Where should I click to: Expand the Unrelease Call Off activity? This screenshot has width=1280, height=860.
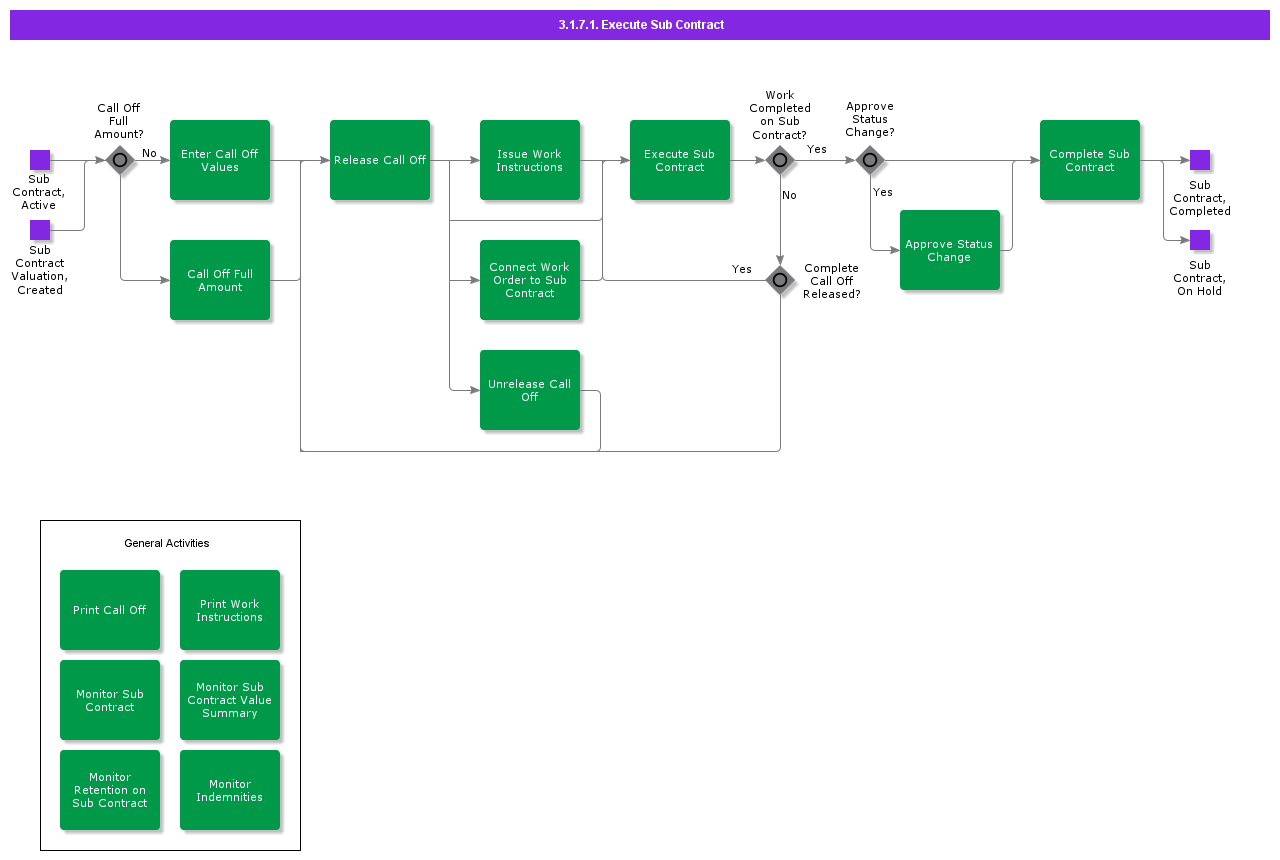pyautogui.click(x=530, y=390)
